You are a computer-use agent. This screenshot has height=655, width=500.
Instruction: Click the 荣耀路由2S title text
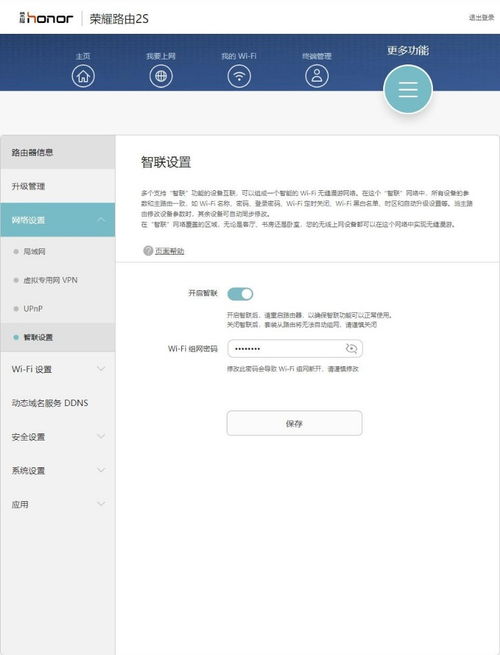click(x=119, y=19)
